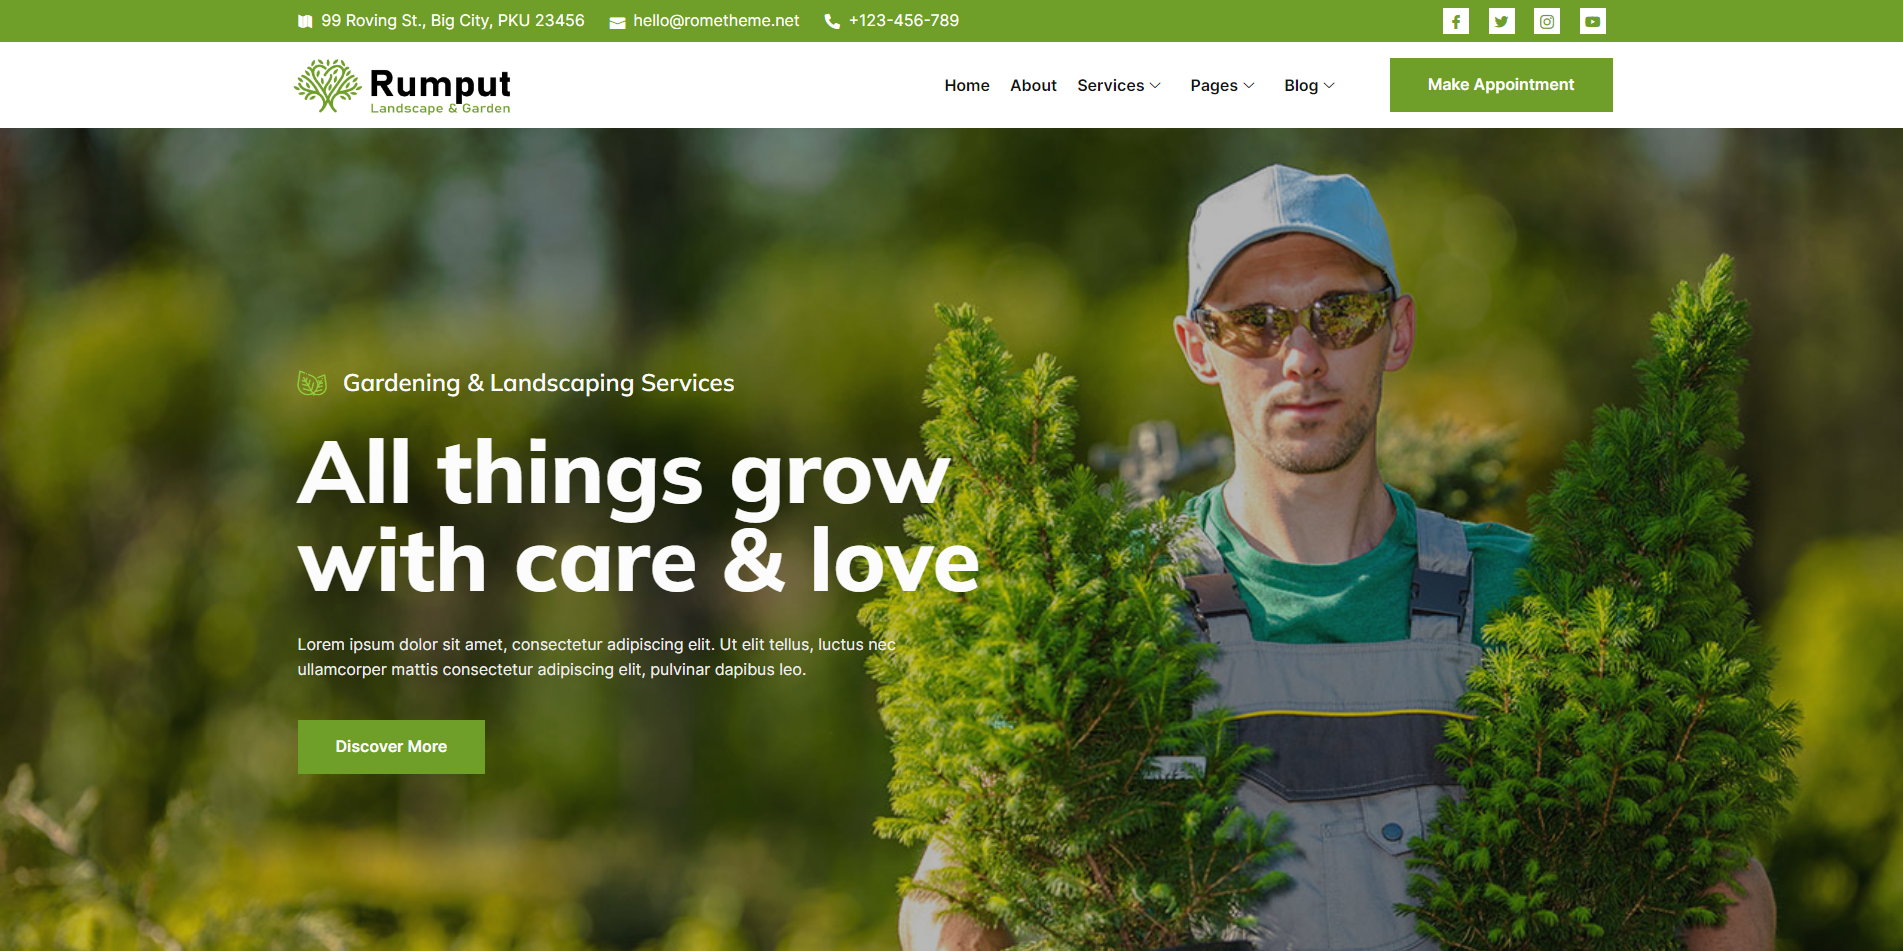Click the Discover More button
This screenshot has height=951, width=1903.
[x=391, y=747]
